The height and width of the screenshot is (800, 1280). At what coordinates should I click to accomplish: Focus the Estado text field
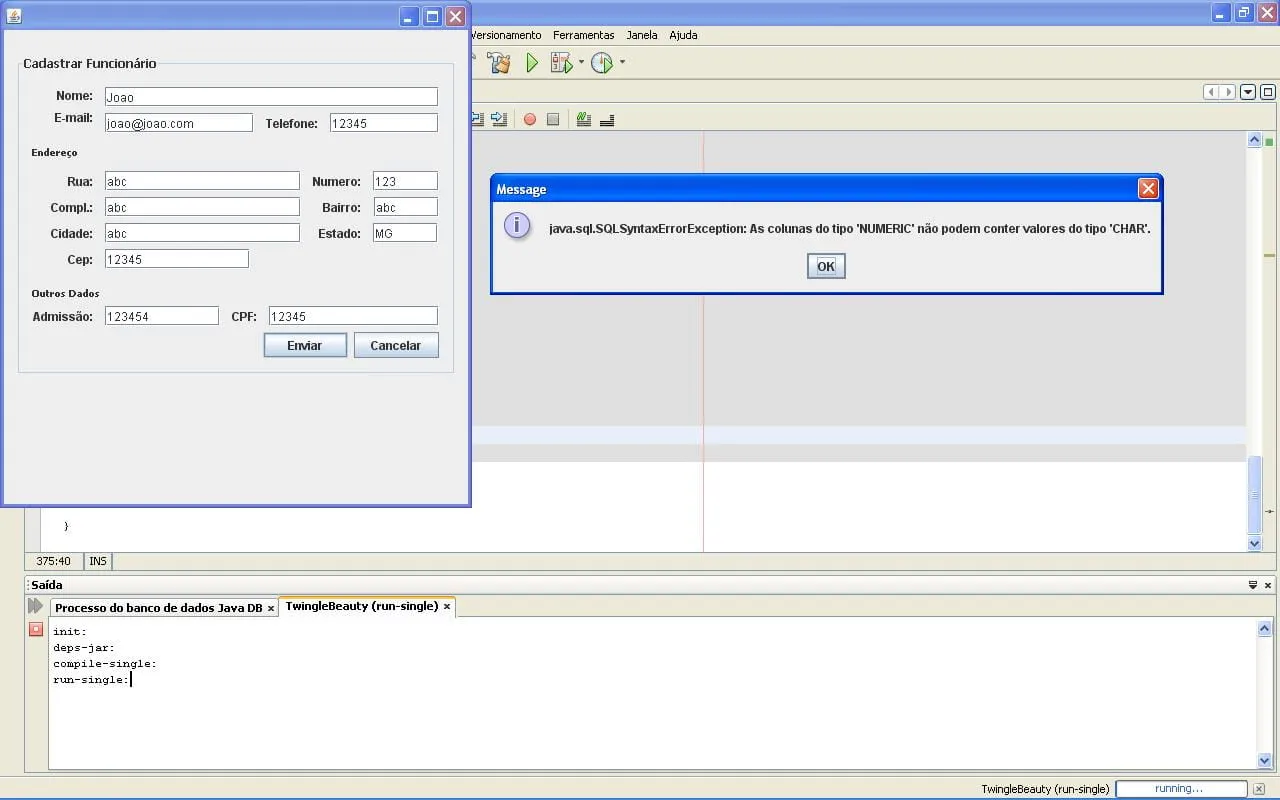[405, 233]
